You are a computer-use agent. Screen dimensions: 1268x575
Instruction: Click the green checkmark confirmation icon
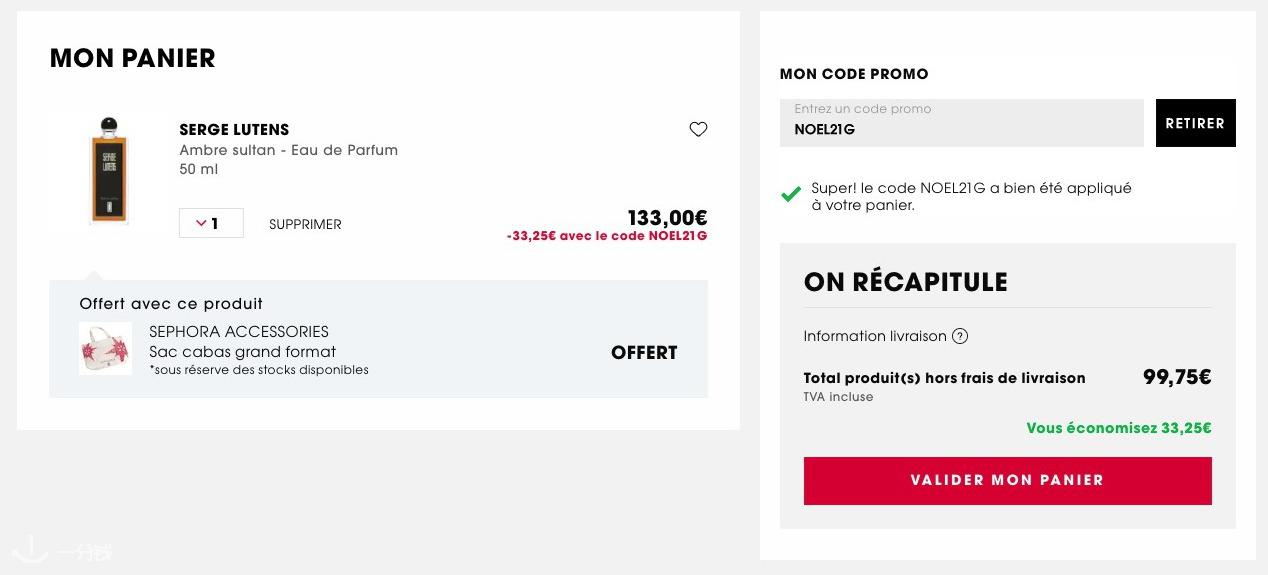[x=791, y=194]
